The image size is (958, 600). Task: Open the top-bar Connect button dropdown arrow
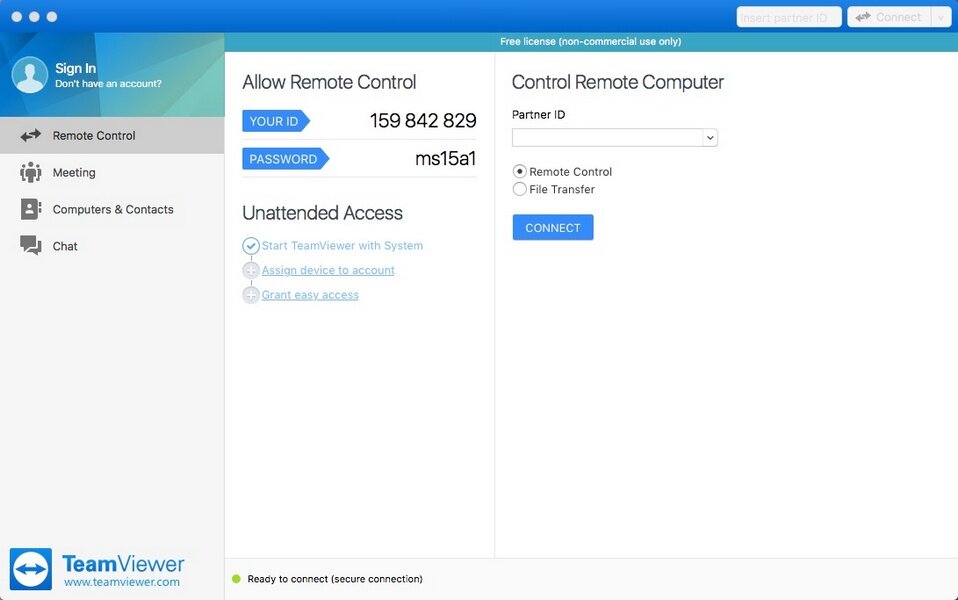coord(941,17)
